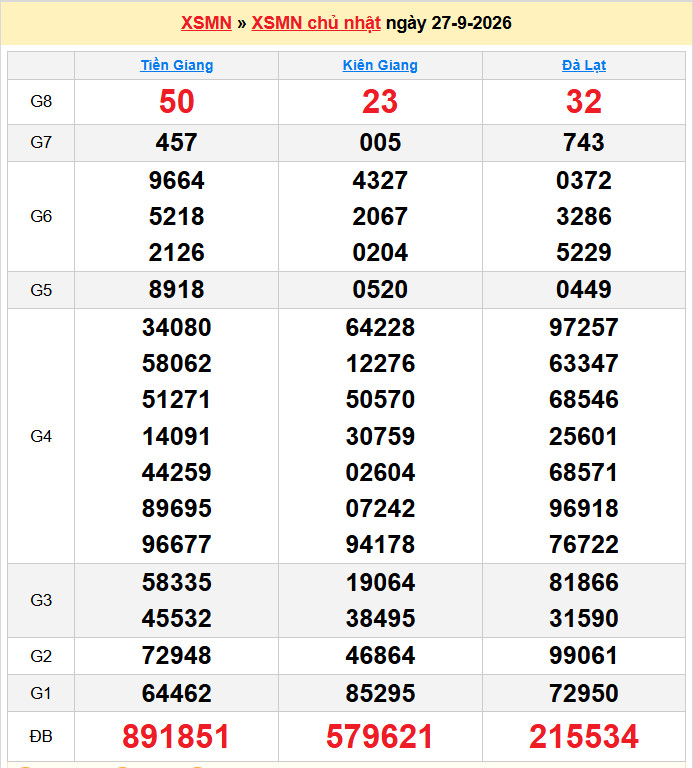Image resolution: width=693 pixels, height=768 pixels.
Task: Select Tiền Giang G1 result 64462
Action: 177,693
